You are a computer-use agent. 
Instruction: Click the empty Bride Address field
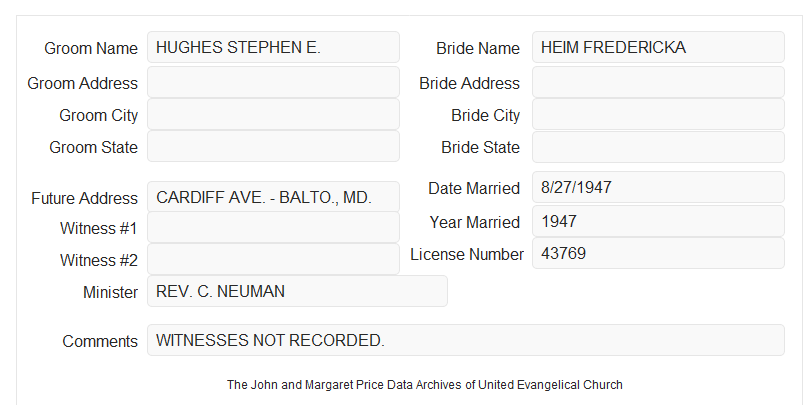click(658, 82)
